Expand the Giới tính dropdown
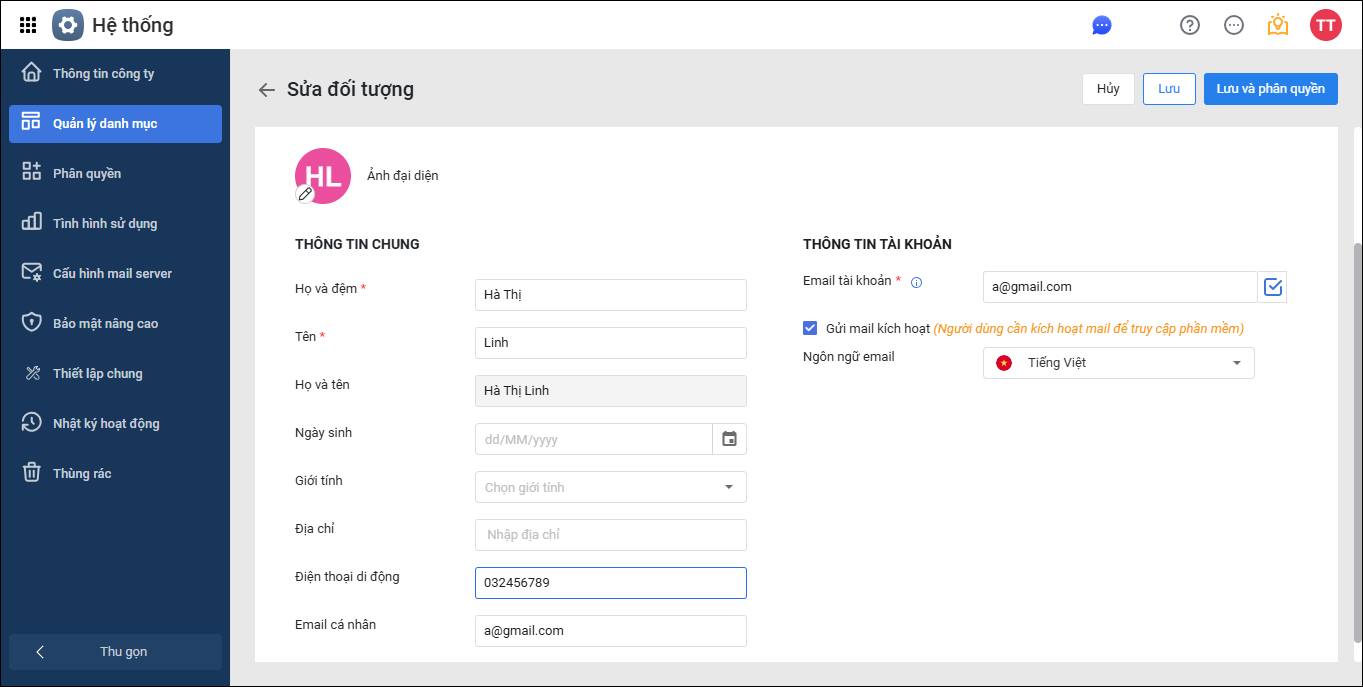The height and width of the screenshot is (687, 1363). [x=610, y=487]
